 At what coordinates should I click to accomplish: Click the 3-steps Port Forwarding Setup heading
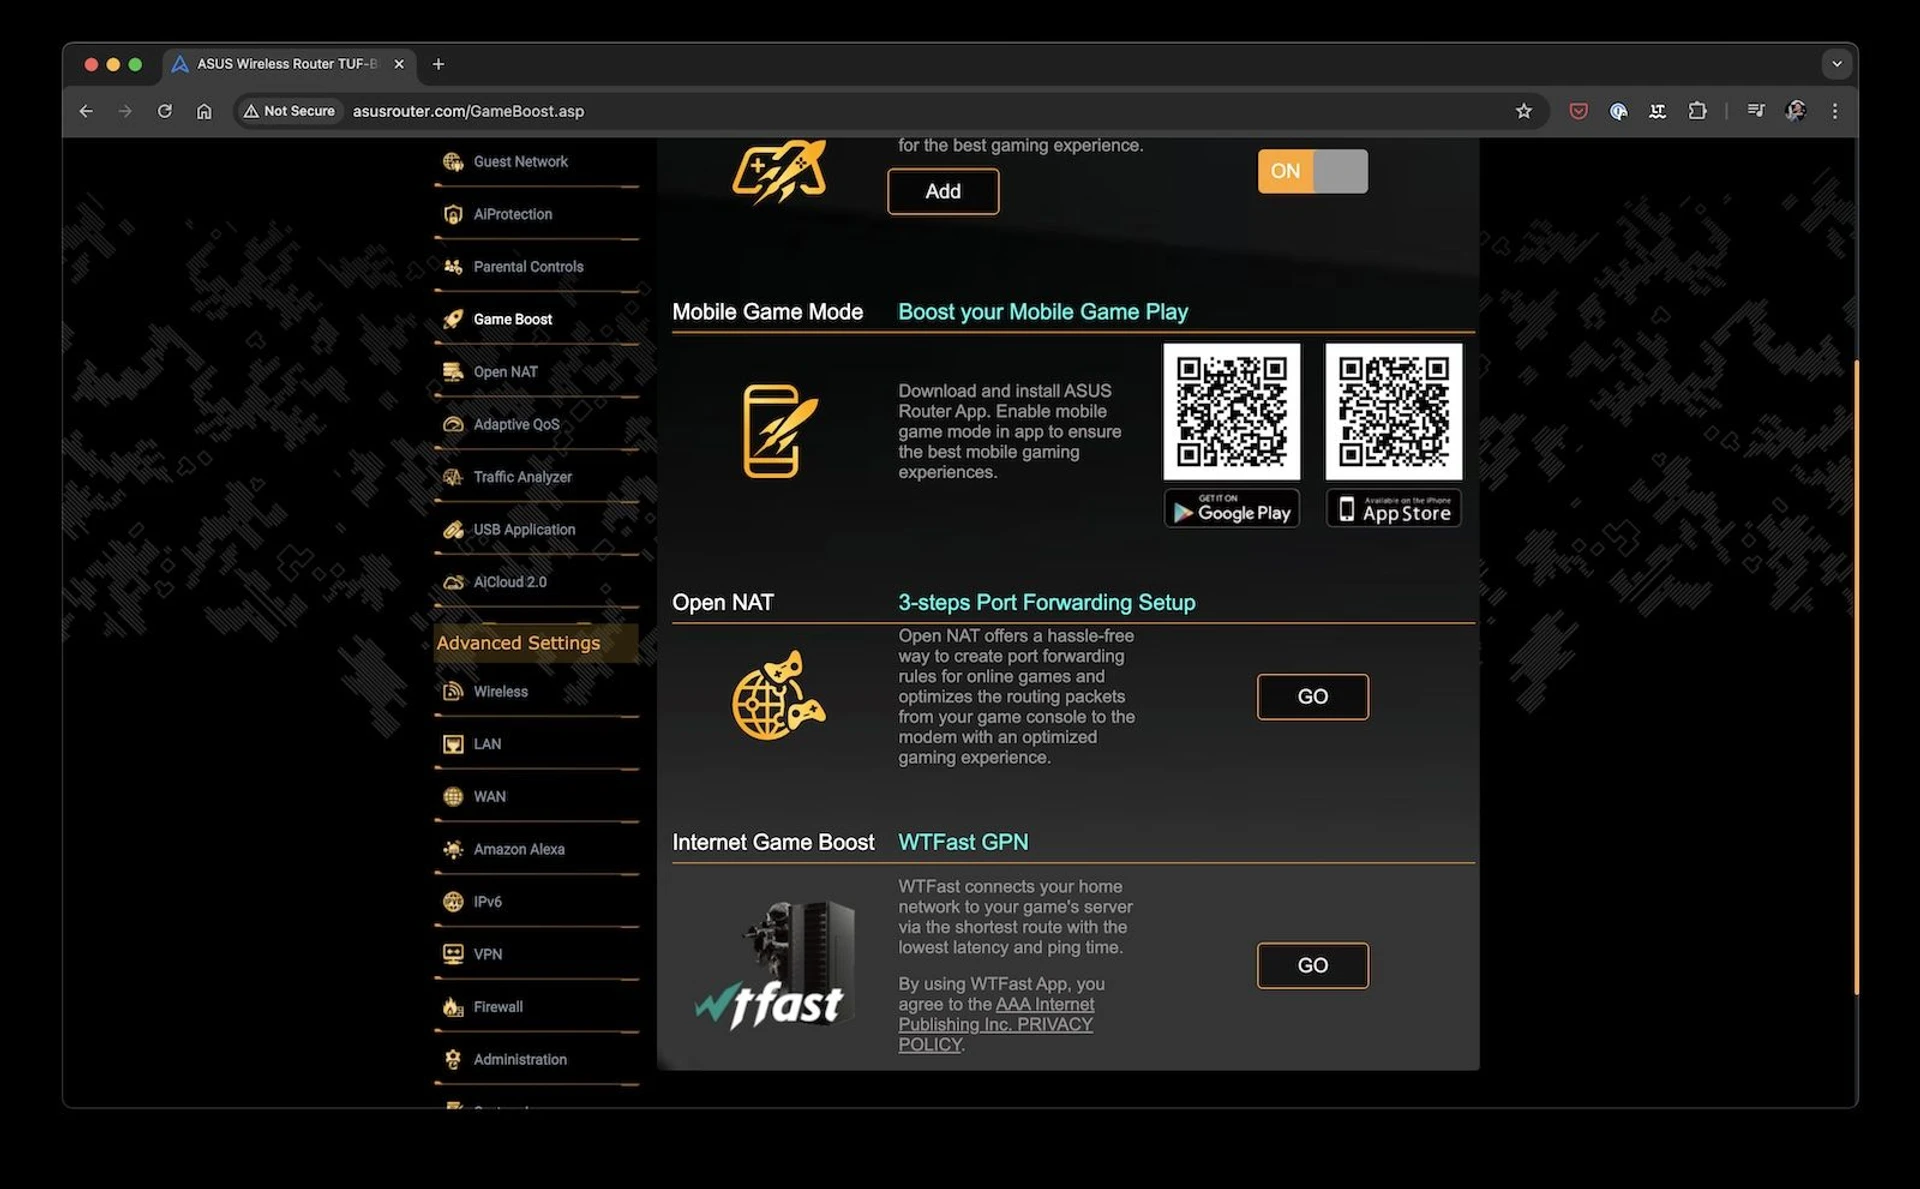[x=1046, y=602]
